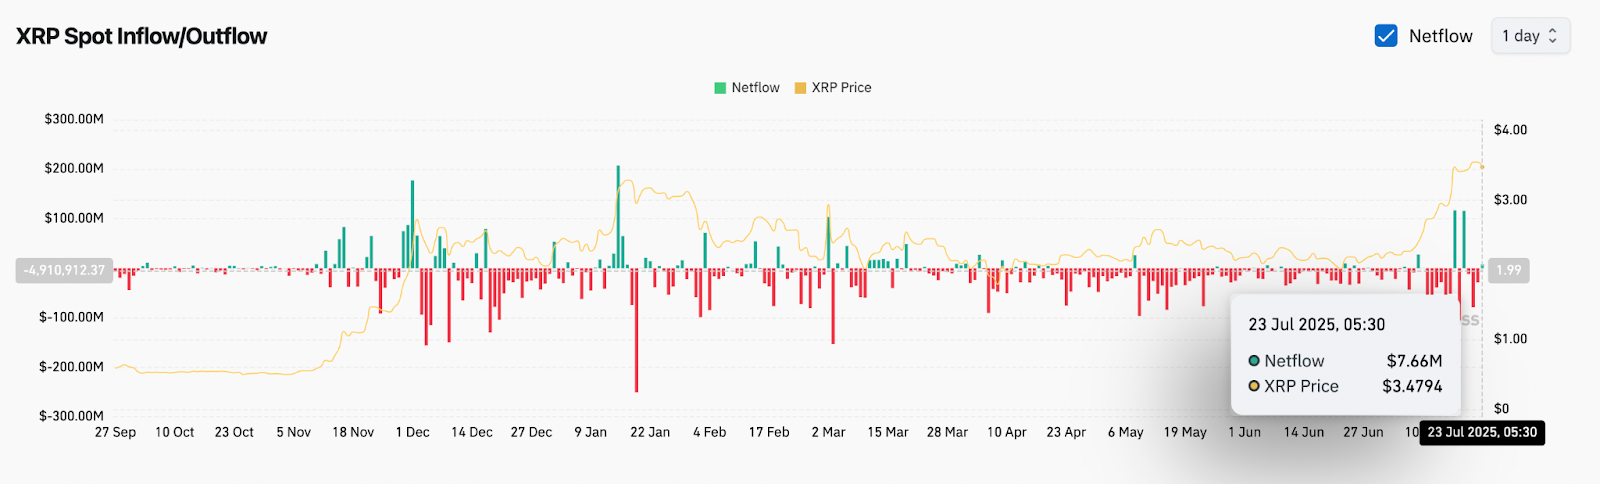The image size is (1600, 484).
Task: Click the 28 Mar date label
Action: (x=948, y=432)
